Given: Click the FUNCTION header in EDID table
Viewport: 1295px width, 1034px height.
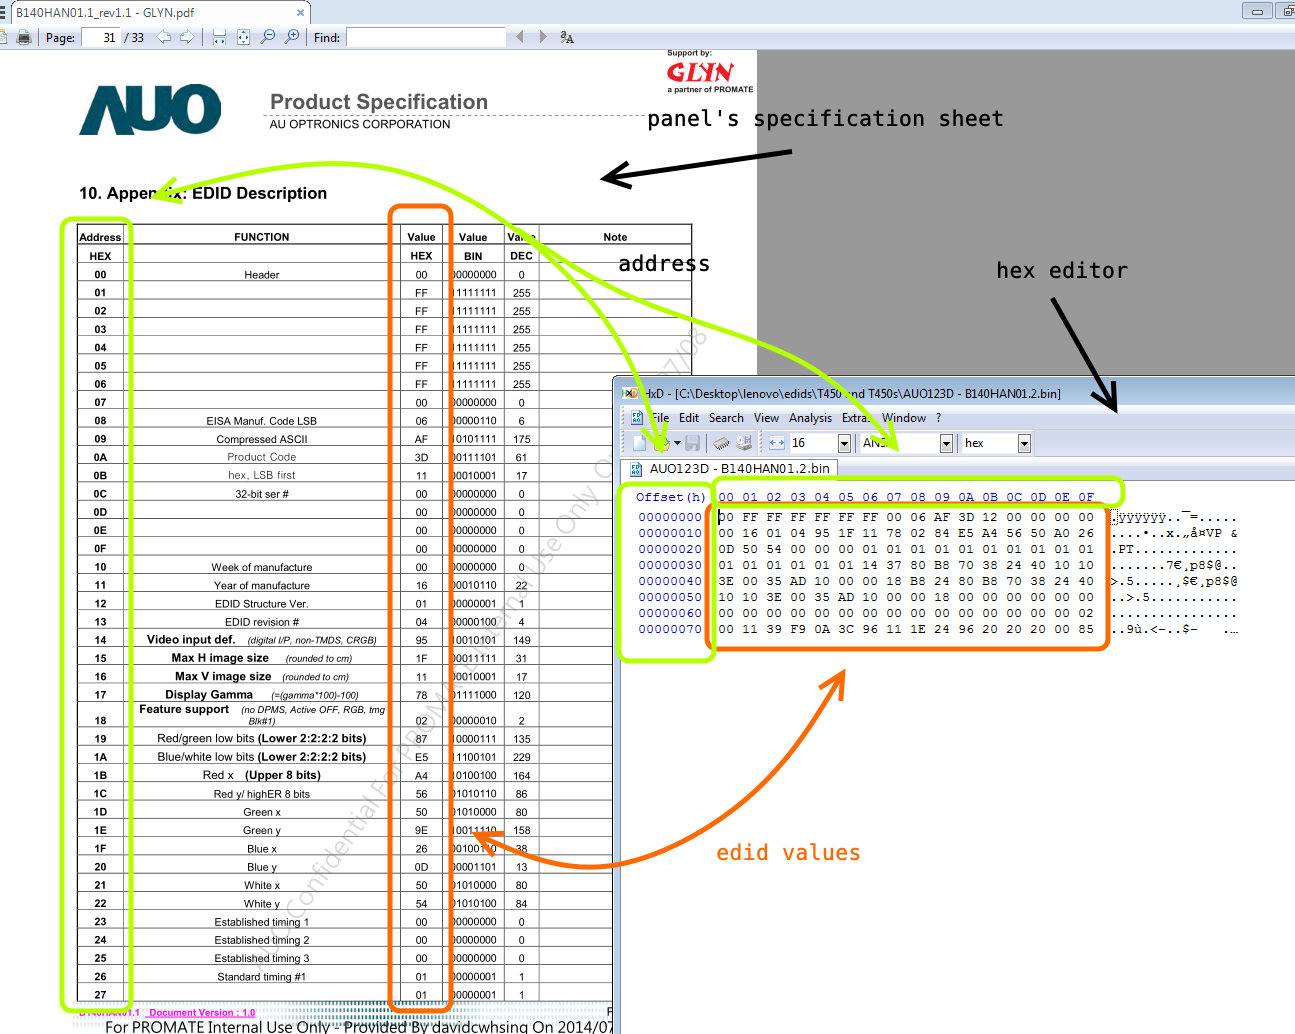Looking at the screenshot, I should (x=262, y=237).
